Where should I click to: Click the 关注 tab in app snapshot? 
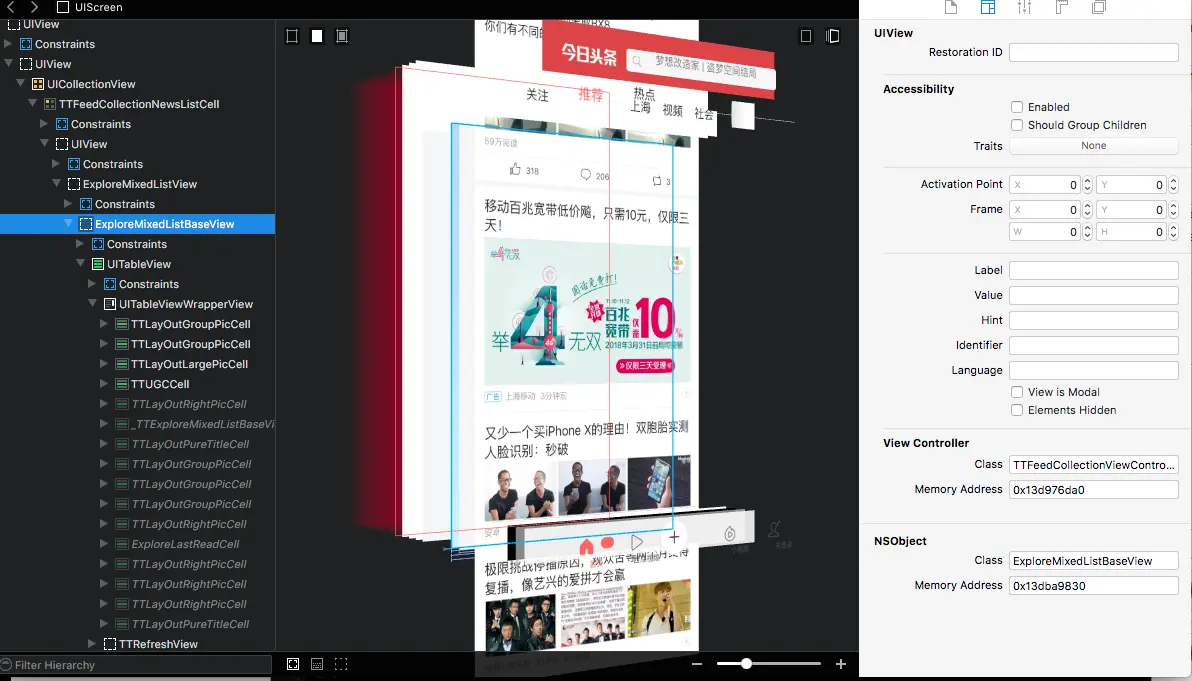[537, 95]
